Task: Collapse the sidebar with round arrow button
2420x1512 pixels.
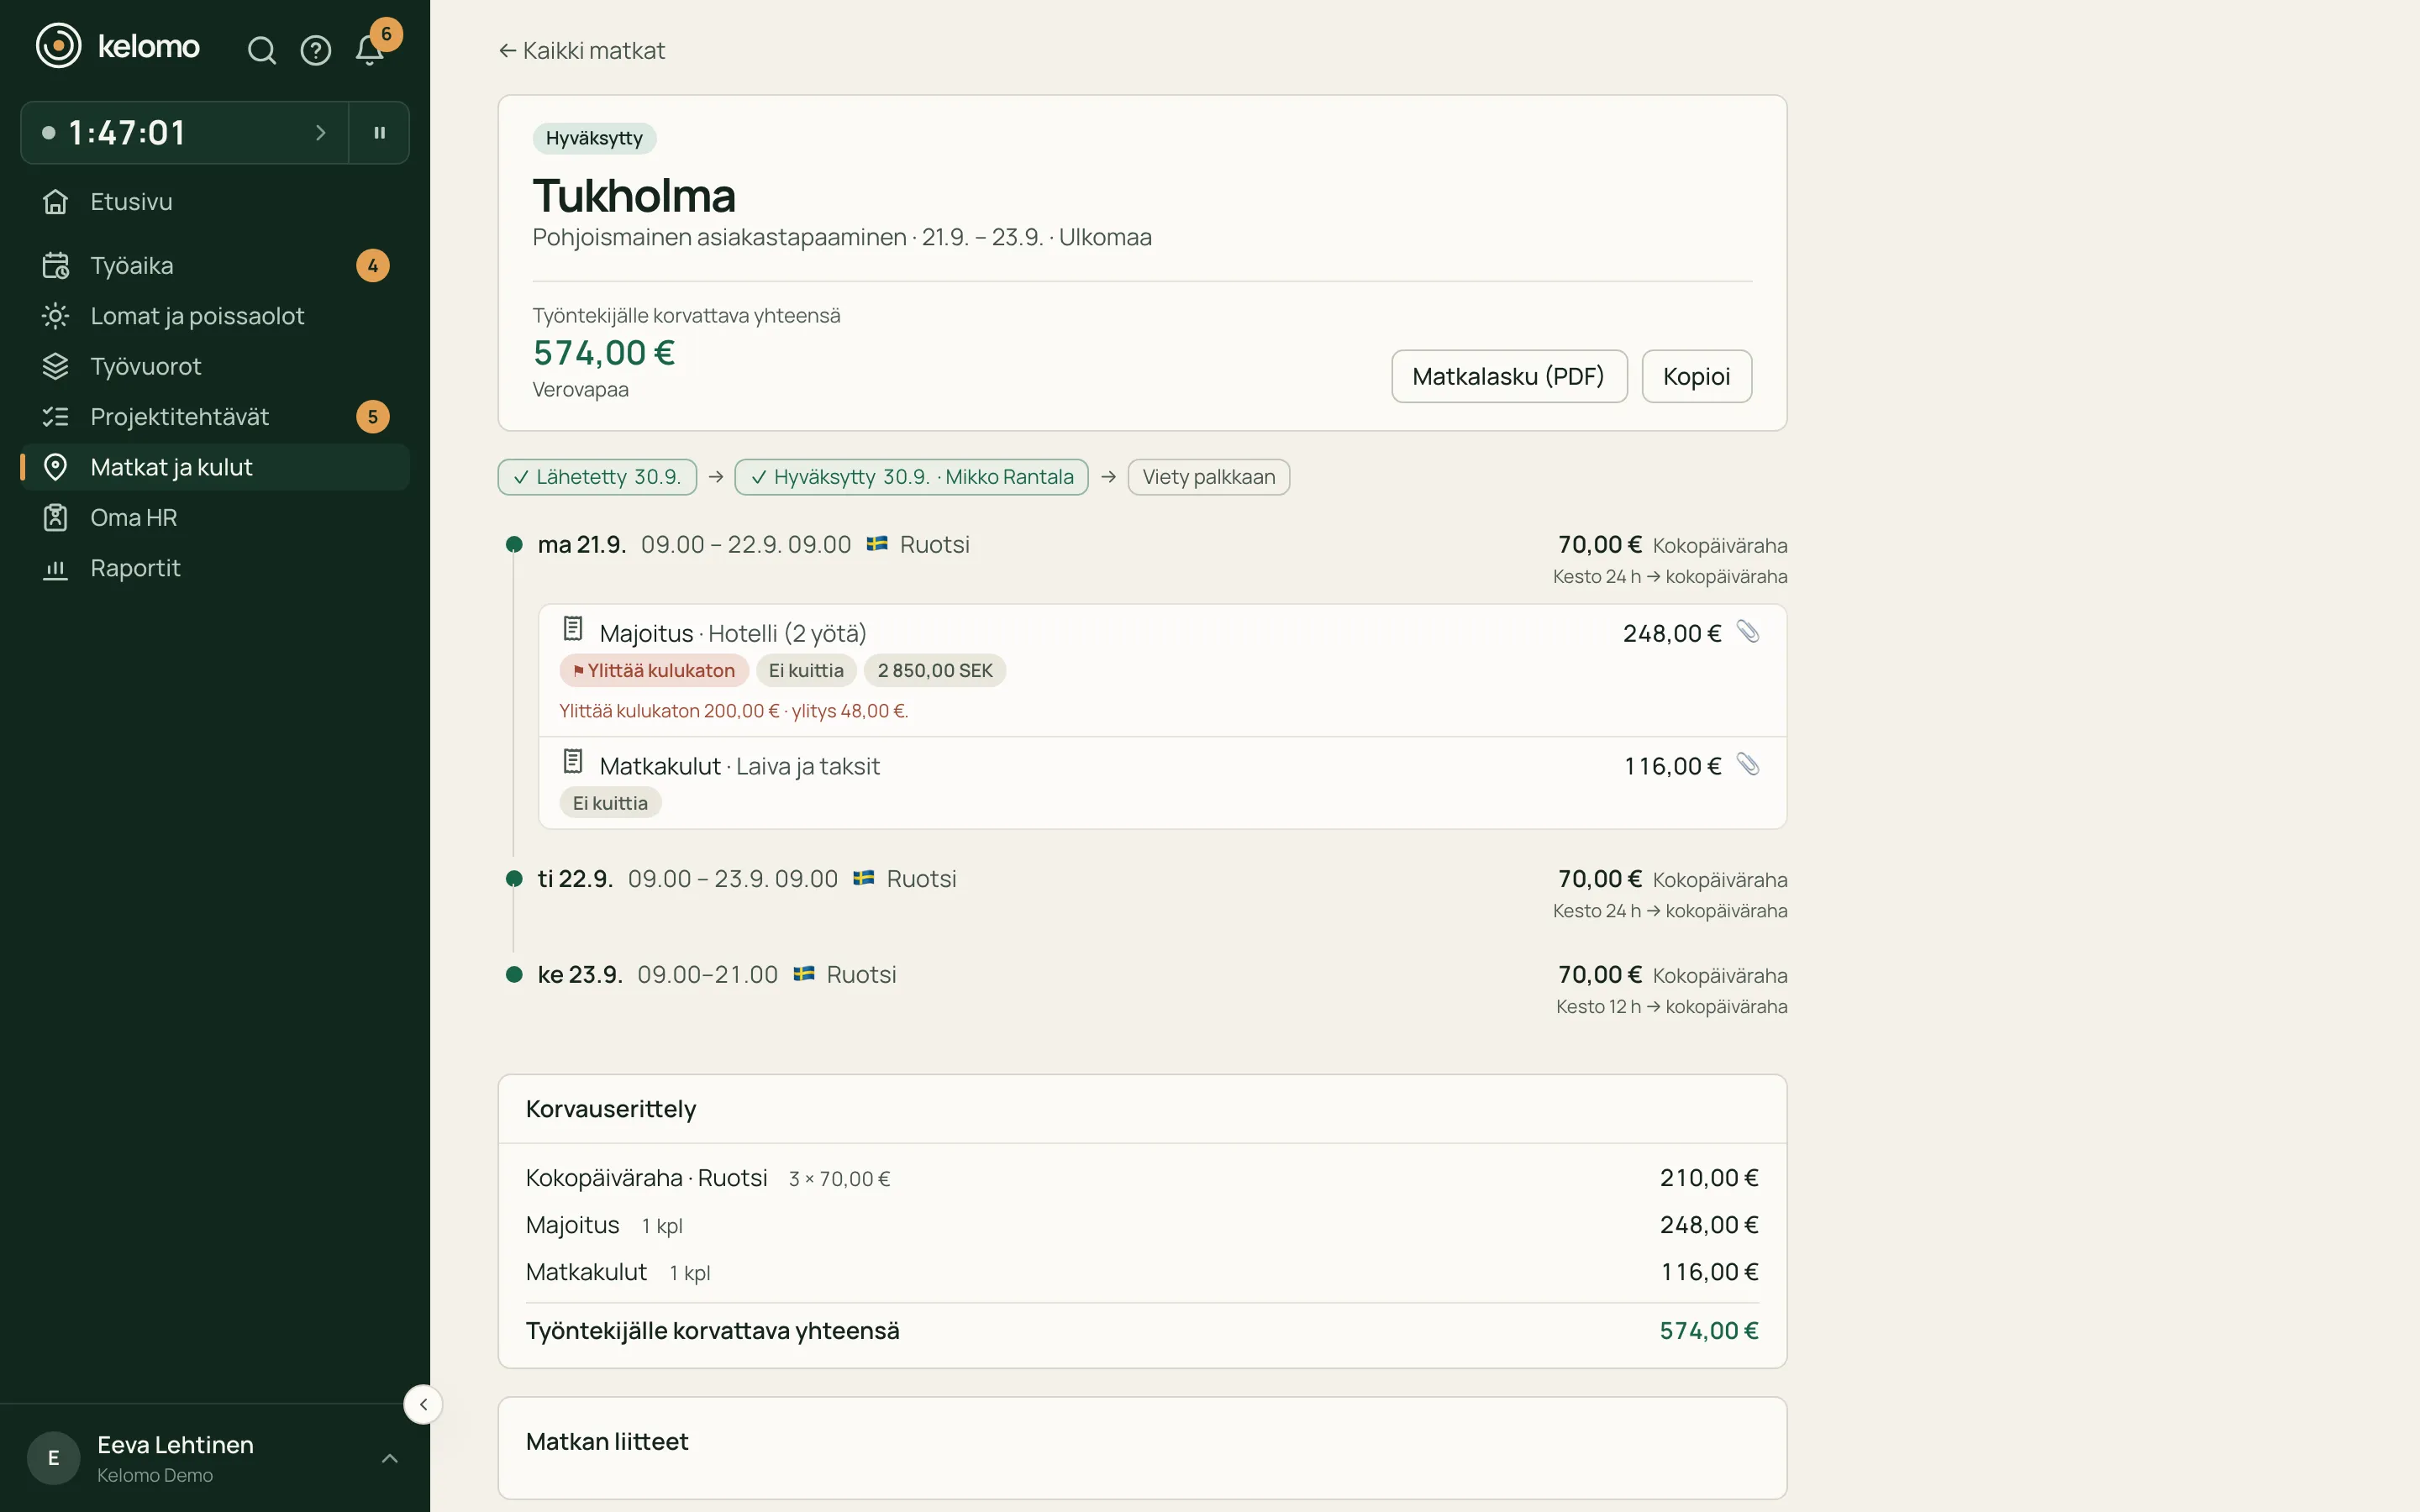Action: point(423,1404)
